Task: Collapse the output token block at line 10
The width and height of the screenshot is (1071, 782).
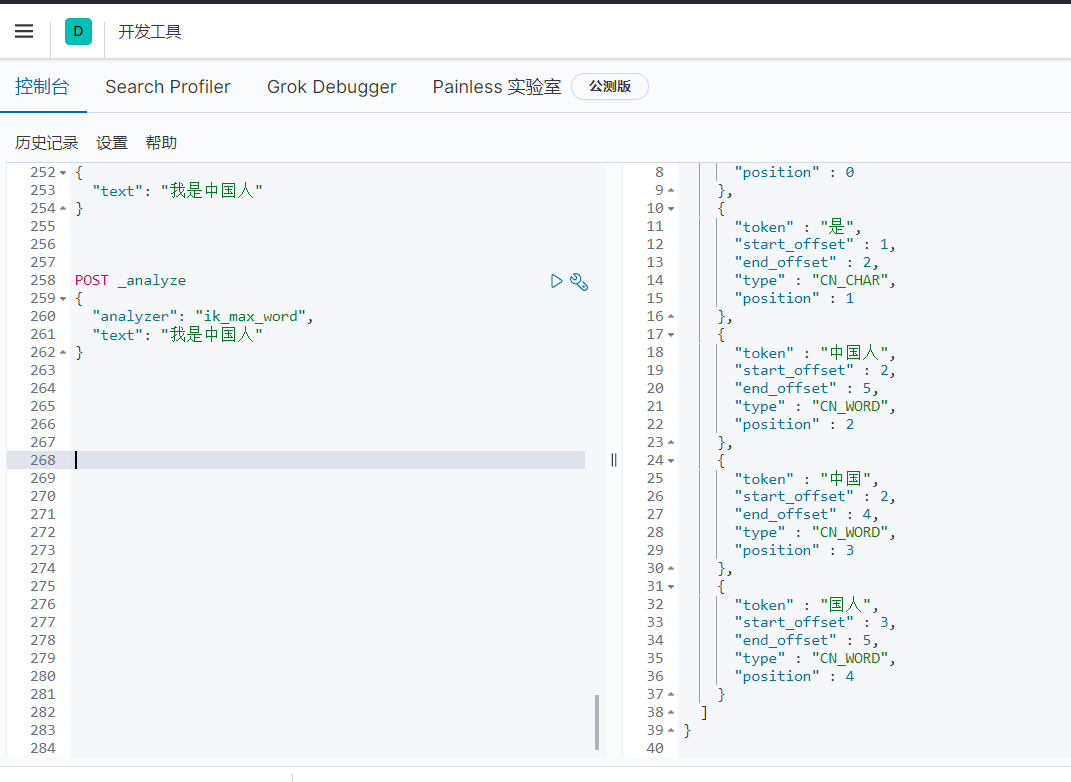Action: coord(671,209)
